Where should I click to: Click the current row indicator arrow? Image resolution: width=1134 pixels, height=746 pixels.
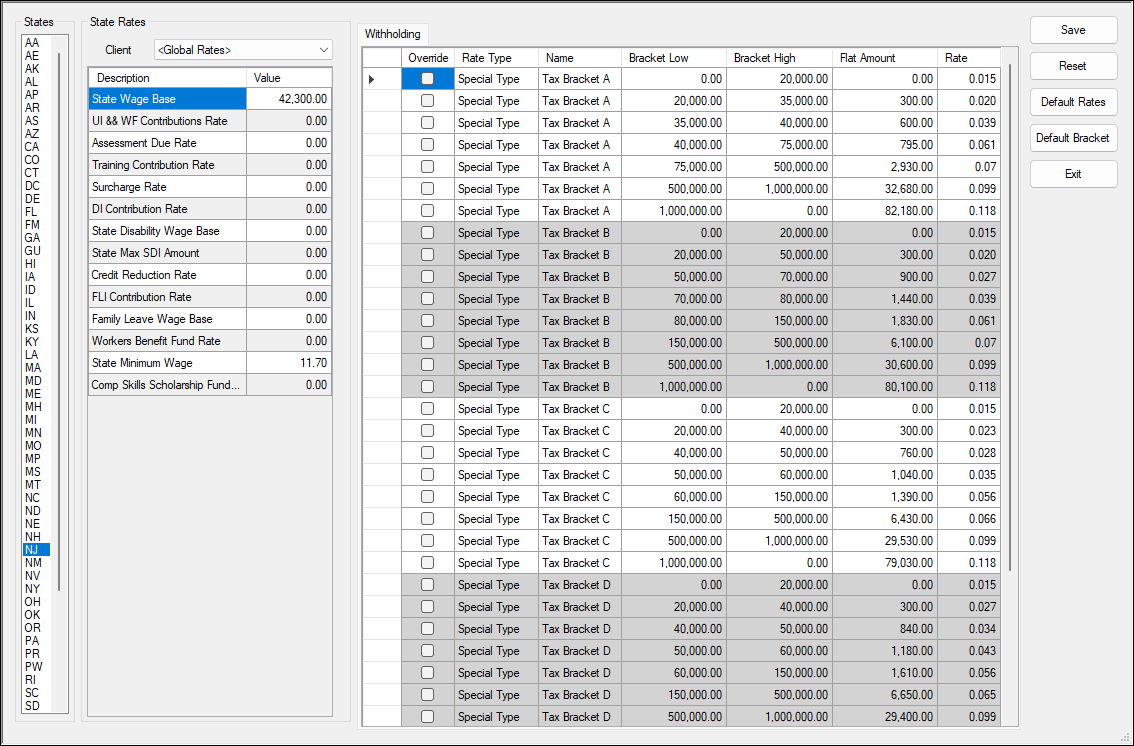tap(372, 79)
